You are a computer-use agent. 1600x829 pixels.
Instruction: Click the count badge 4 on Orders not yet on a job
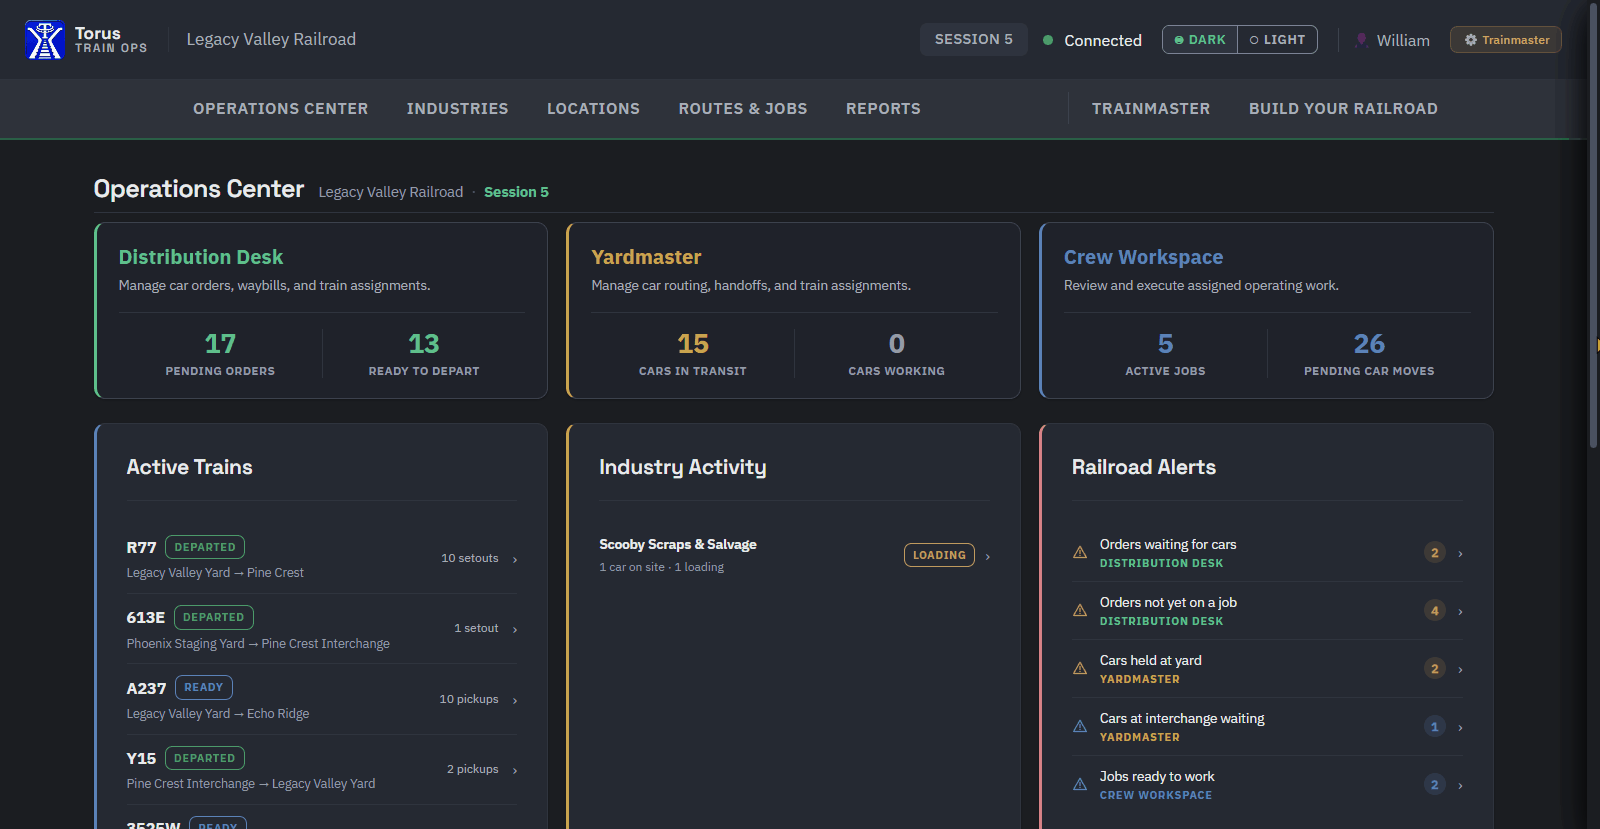(x=1435, y=611)
